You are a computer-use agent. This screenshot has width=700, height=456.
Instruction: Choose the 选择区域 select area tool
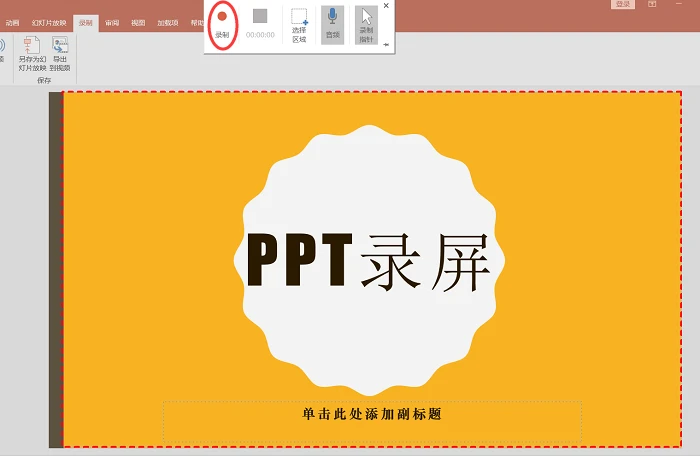click(299, 25)
